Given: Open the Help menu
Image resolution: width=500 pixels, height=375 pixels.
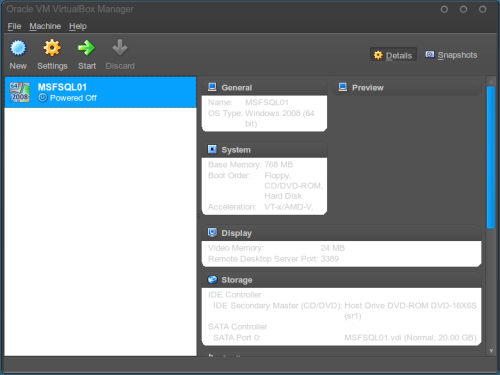Looking at the screenshot, I should tap(78, 26).
